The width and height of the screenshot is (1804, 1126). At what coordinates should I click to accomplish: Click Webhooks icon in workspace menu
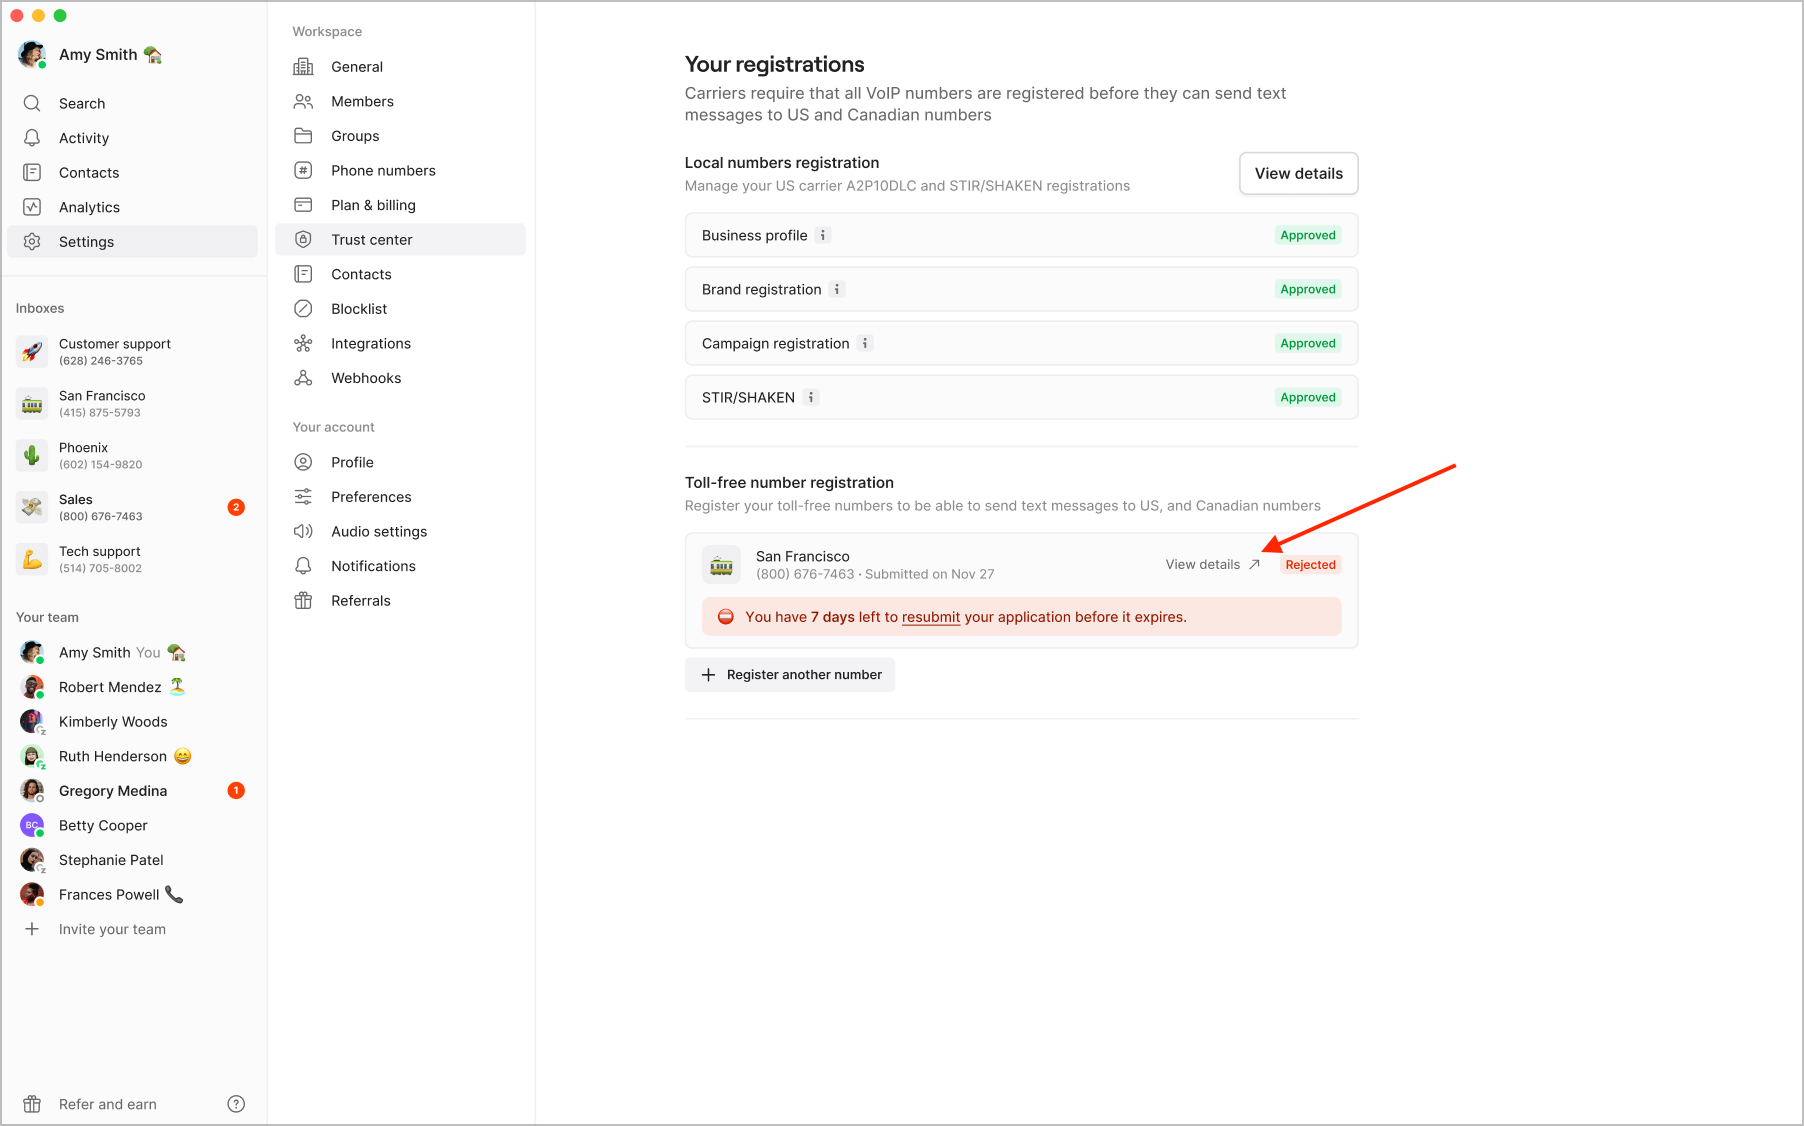tap(303, 378)
